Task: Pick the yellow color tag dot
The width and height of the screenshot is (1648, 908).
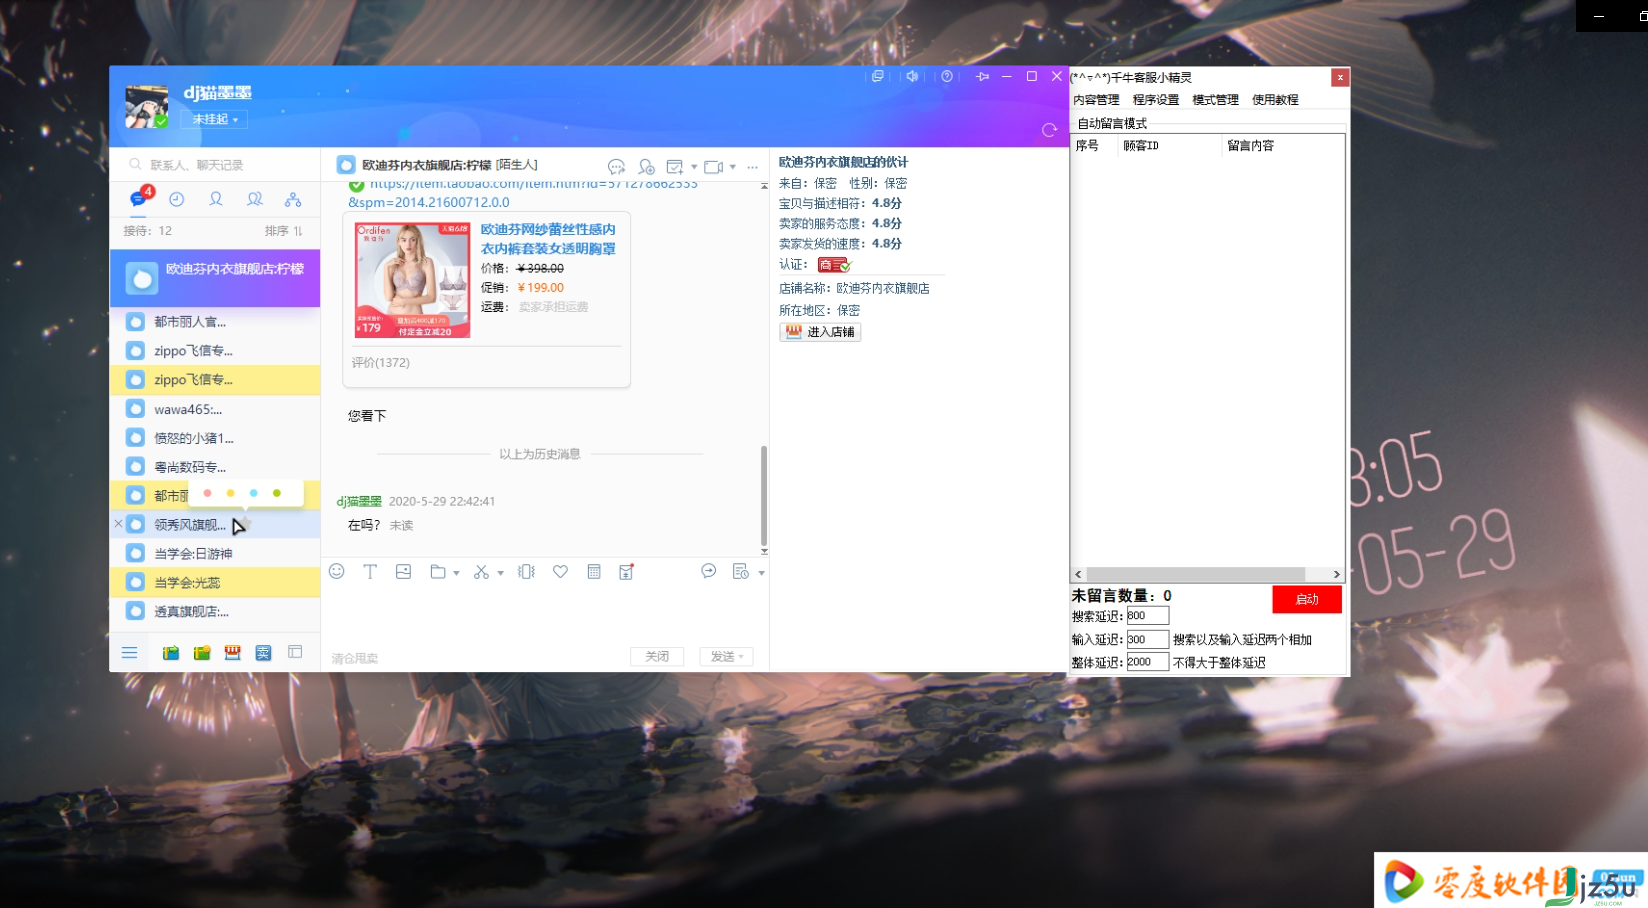Action: pos(231,493)
